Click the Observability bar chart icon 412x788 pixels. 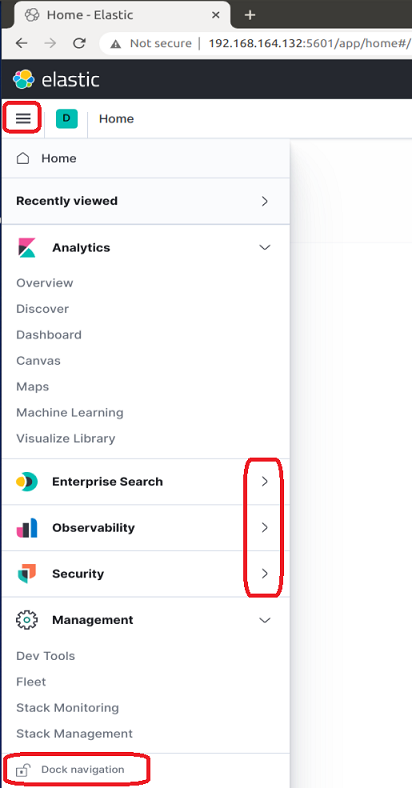26,528
